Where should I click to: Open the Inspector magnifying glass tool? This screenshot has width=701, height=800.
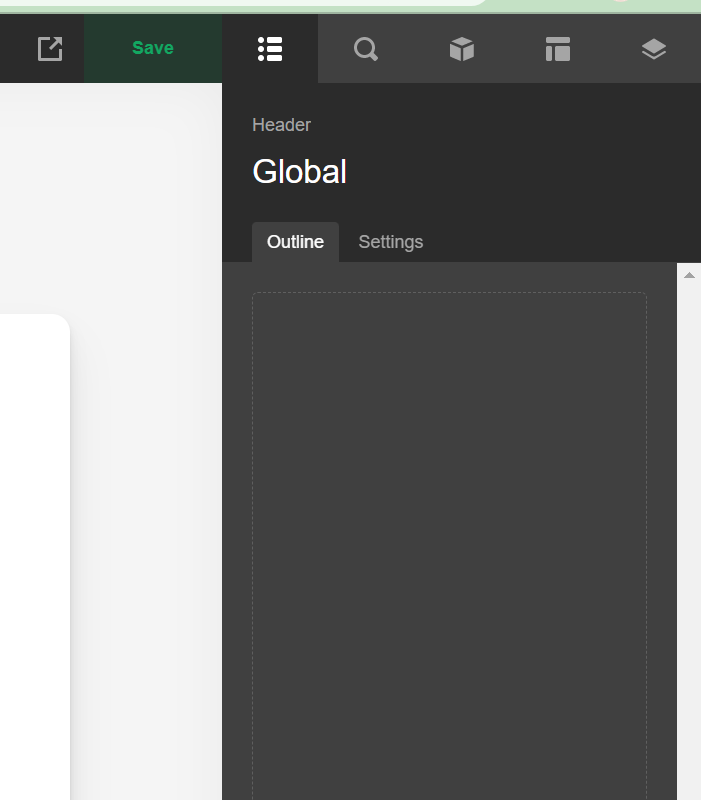[366, 48]
